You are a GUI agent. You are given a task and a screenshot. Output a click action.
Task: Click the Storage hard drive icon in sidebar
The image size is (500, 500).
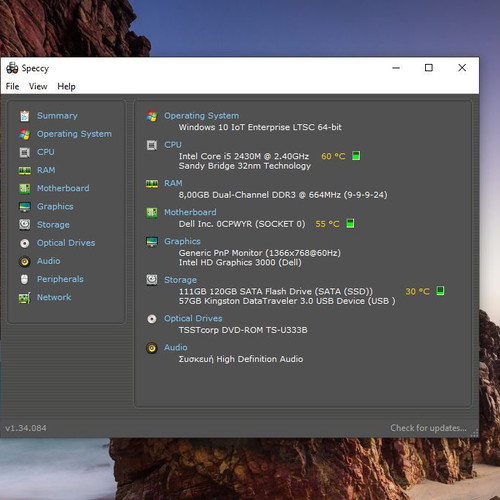click(x=24, y=225)
